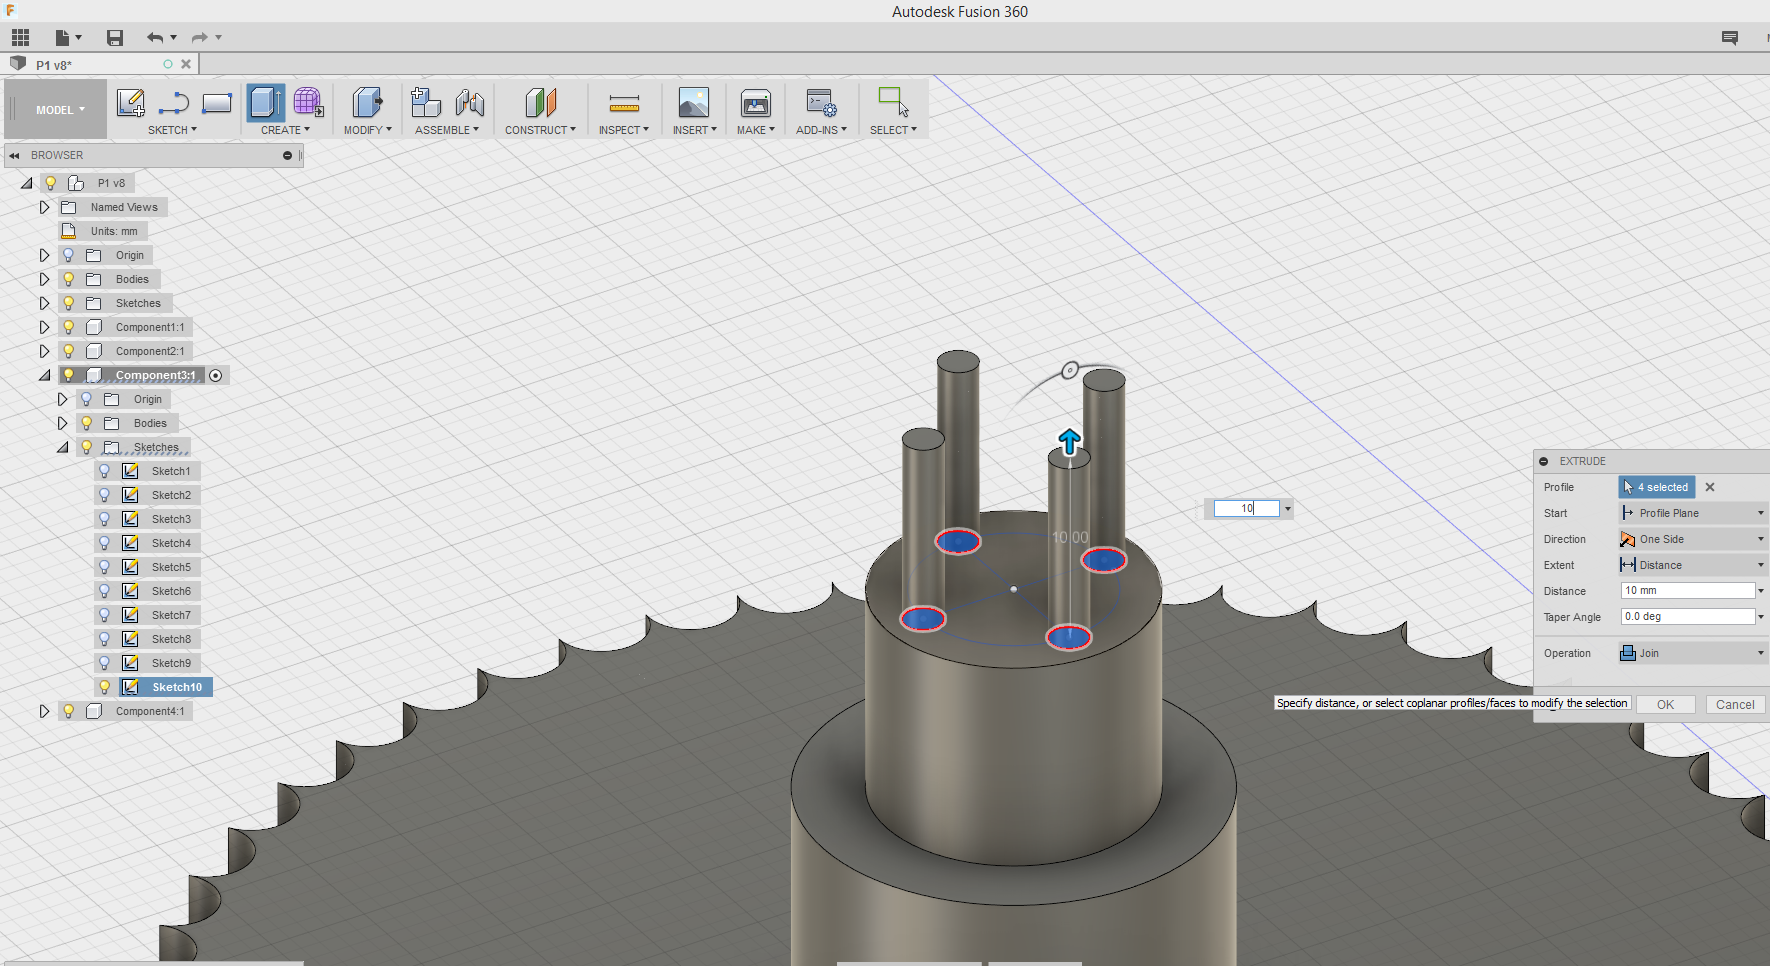
Task: Click the Save icon
Action: 115,38
